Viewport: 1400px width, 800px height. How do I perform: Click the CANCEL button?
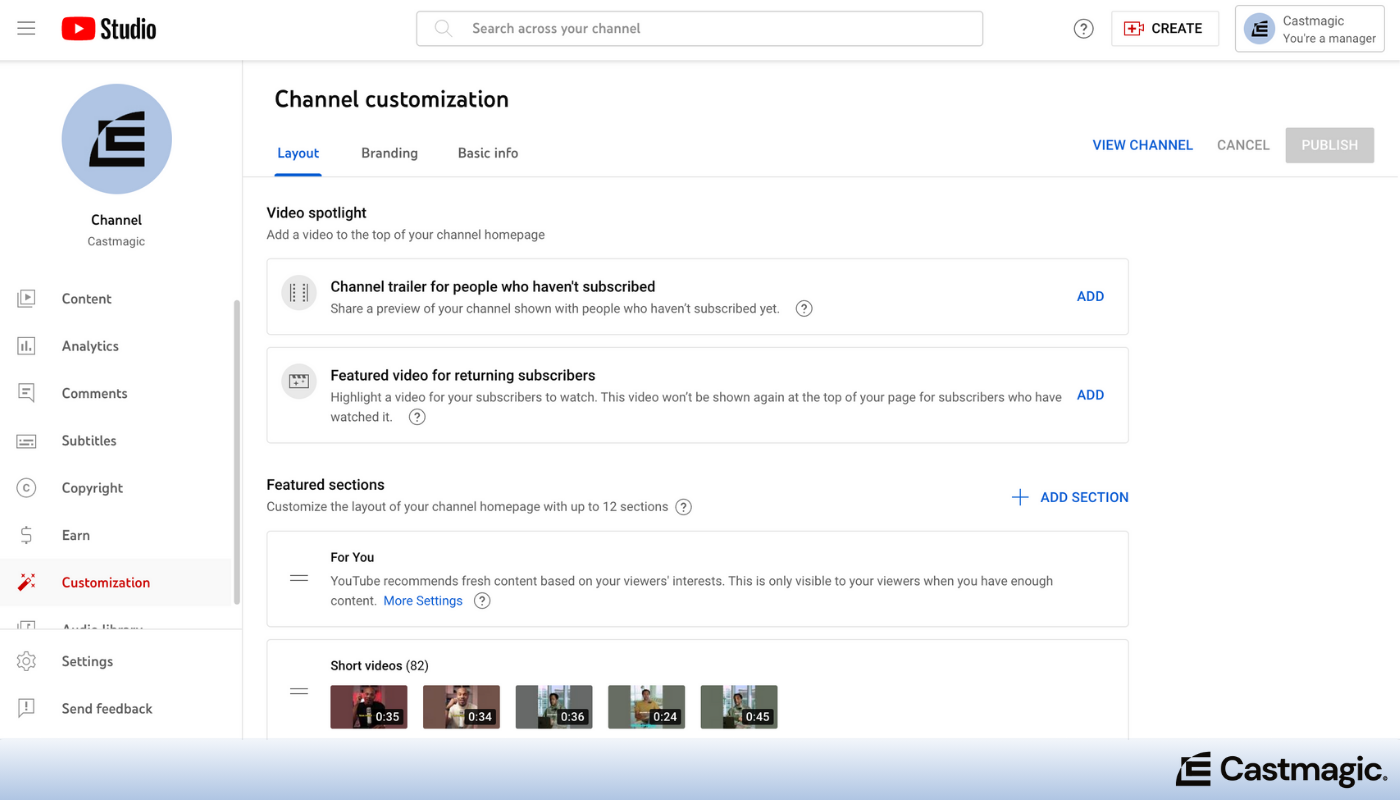pos(1243,145)
